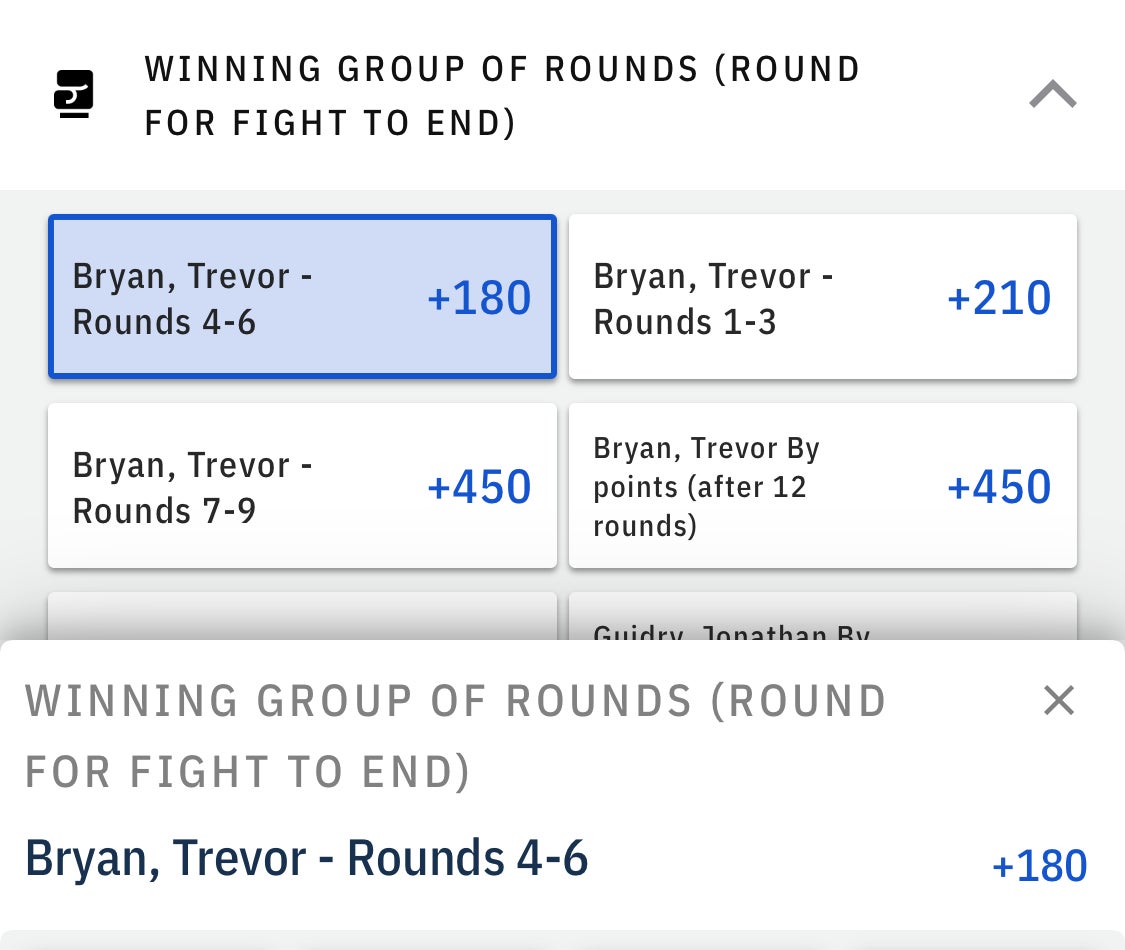Screen dimensions: 1125x950
Task: Click the 'Rounds 7-9' label text
Action: coord(165,511)
